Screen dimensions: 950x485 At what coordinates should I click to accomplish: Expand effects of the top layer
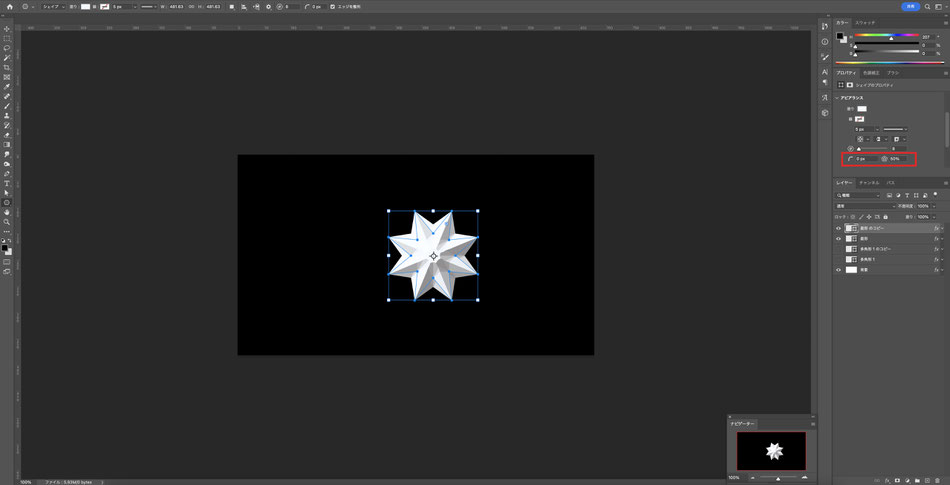[x=942, y=228]
